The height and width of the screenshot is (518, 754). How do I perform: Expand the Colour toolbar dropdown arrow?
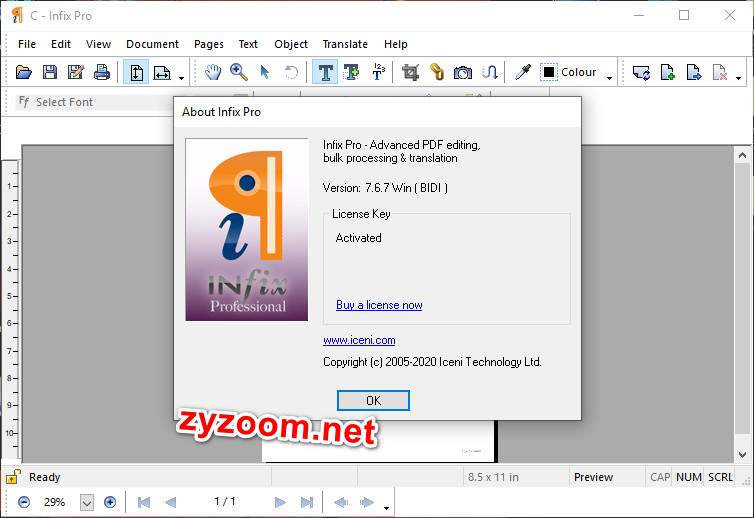click(609, 78)
